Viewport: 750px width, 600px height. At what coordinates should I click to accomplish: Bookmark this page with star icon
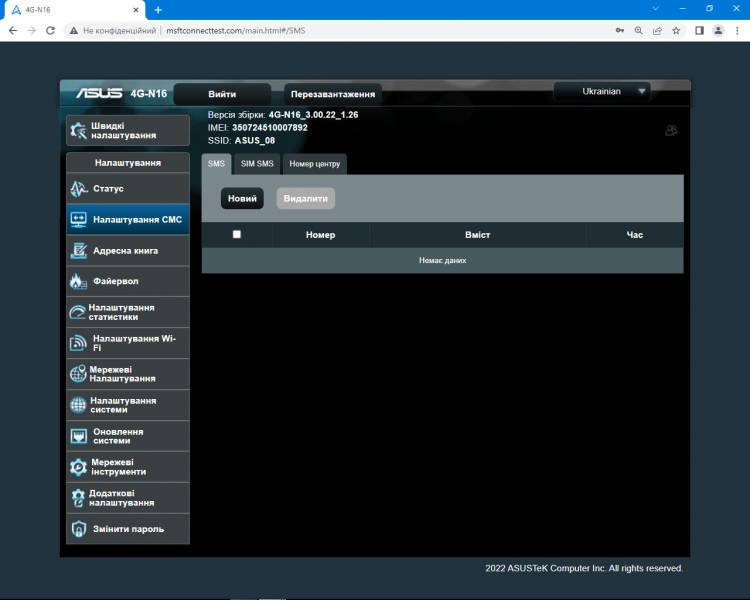(676, 31)
